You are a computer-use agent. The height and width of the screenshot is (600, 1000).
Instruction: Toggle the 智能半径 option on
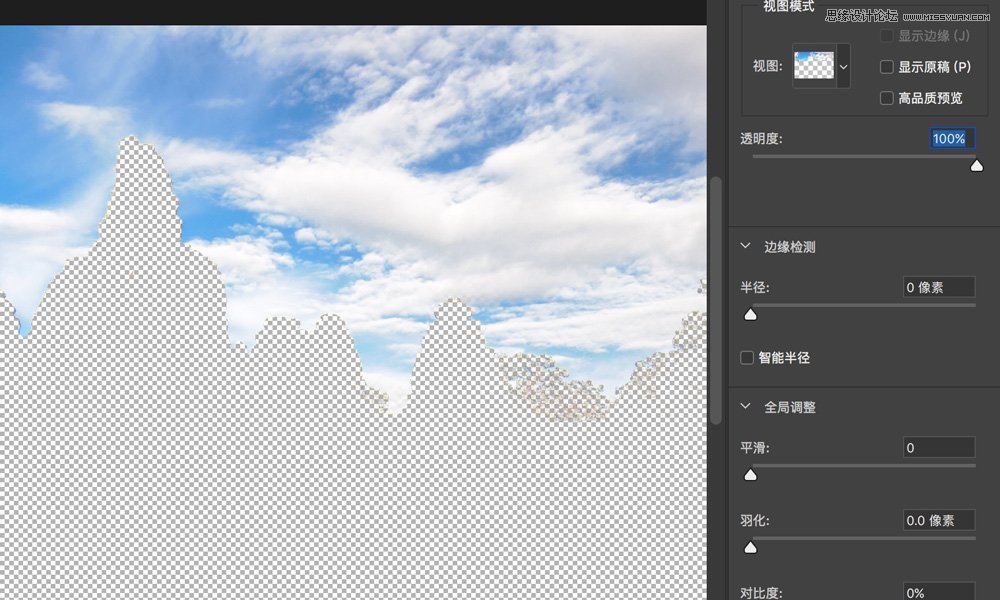pyautogui.click(x=746, y=357)
